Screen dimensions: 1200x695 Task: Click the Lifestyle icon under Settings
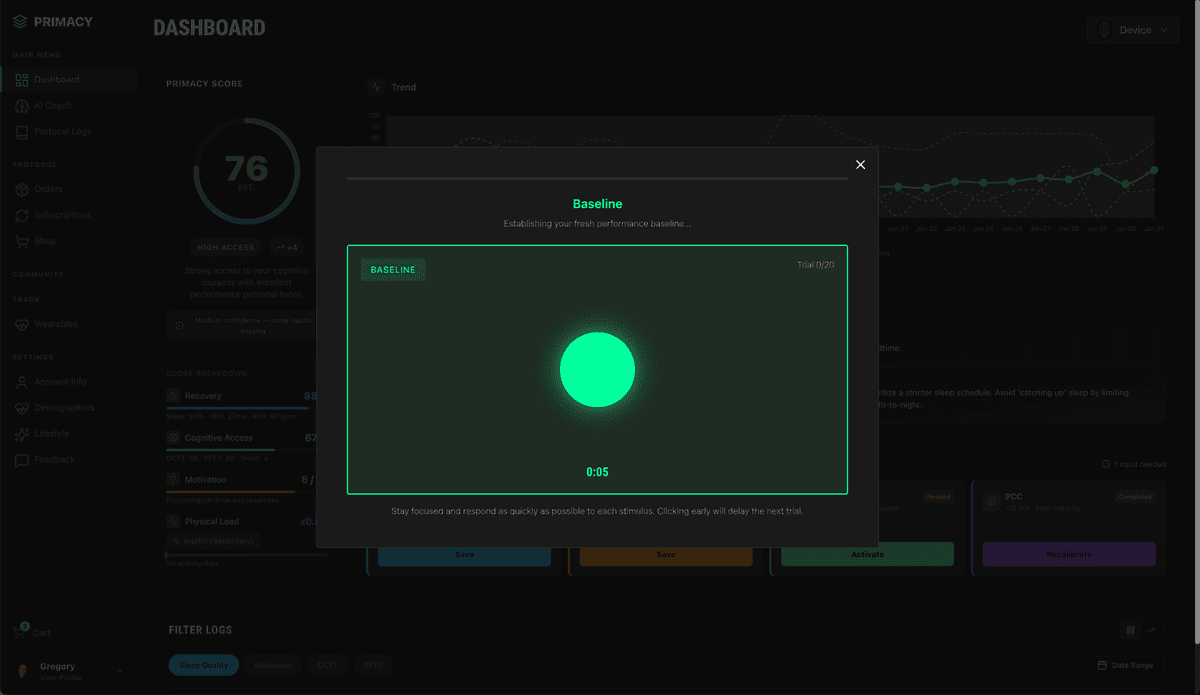[22, 433]
